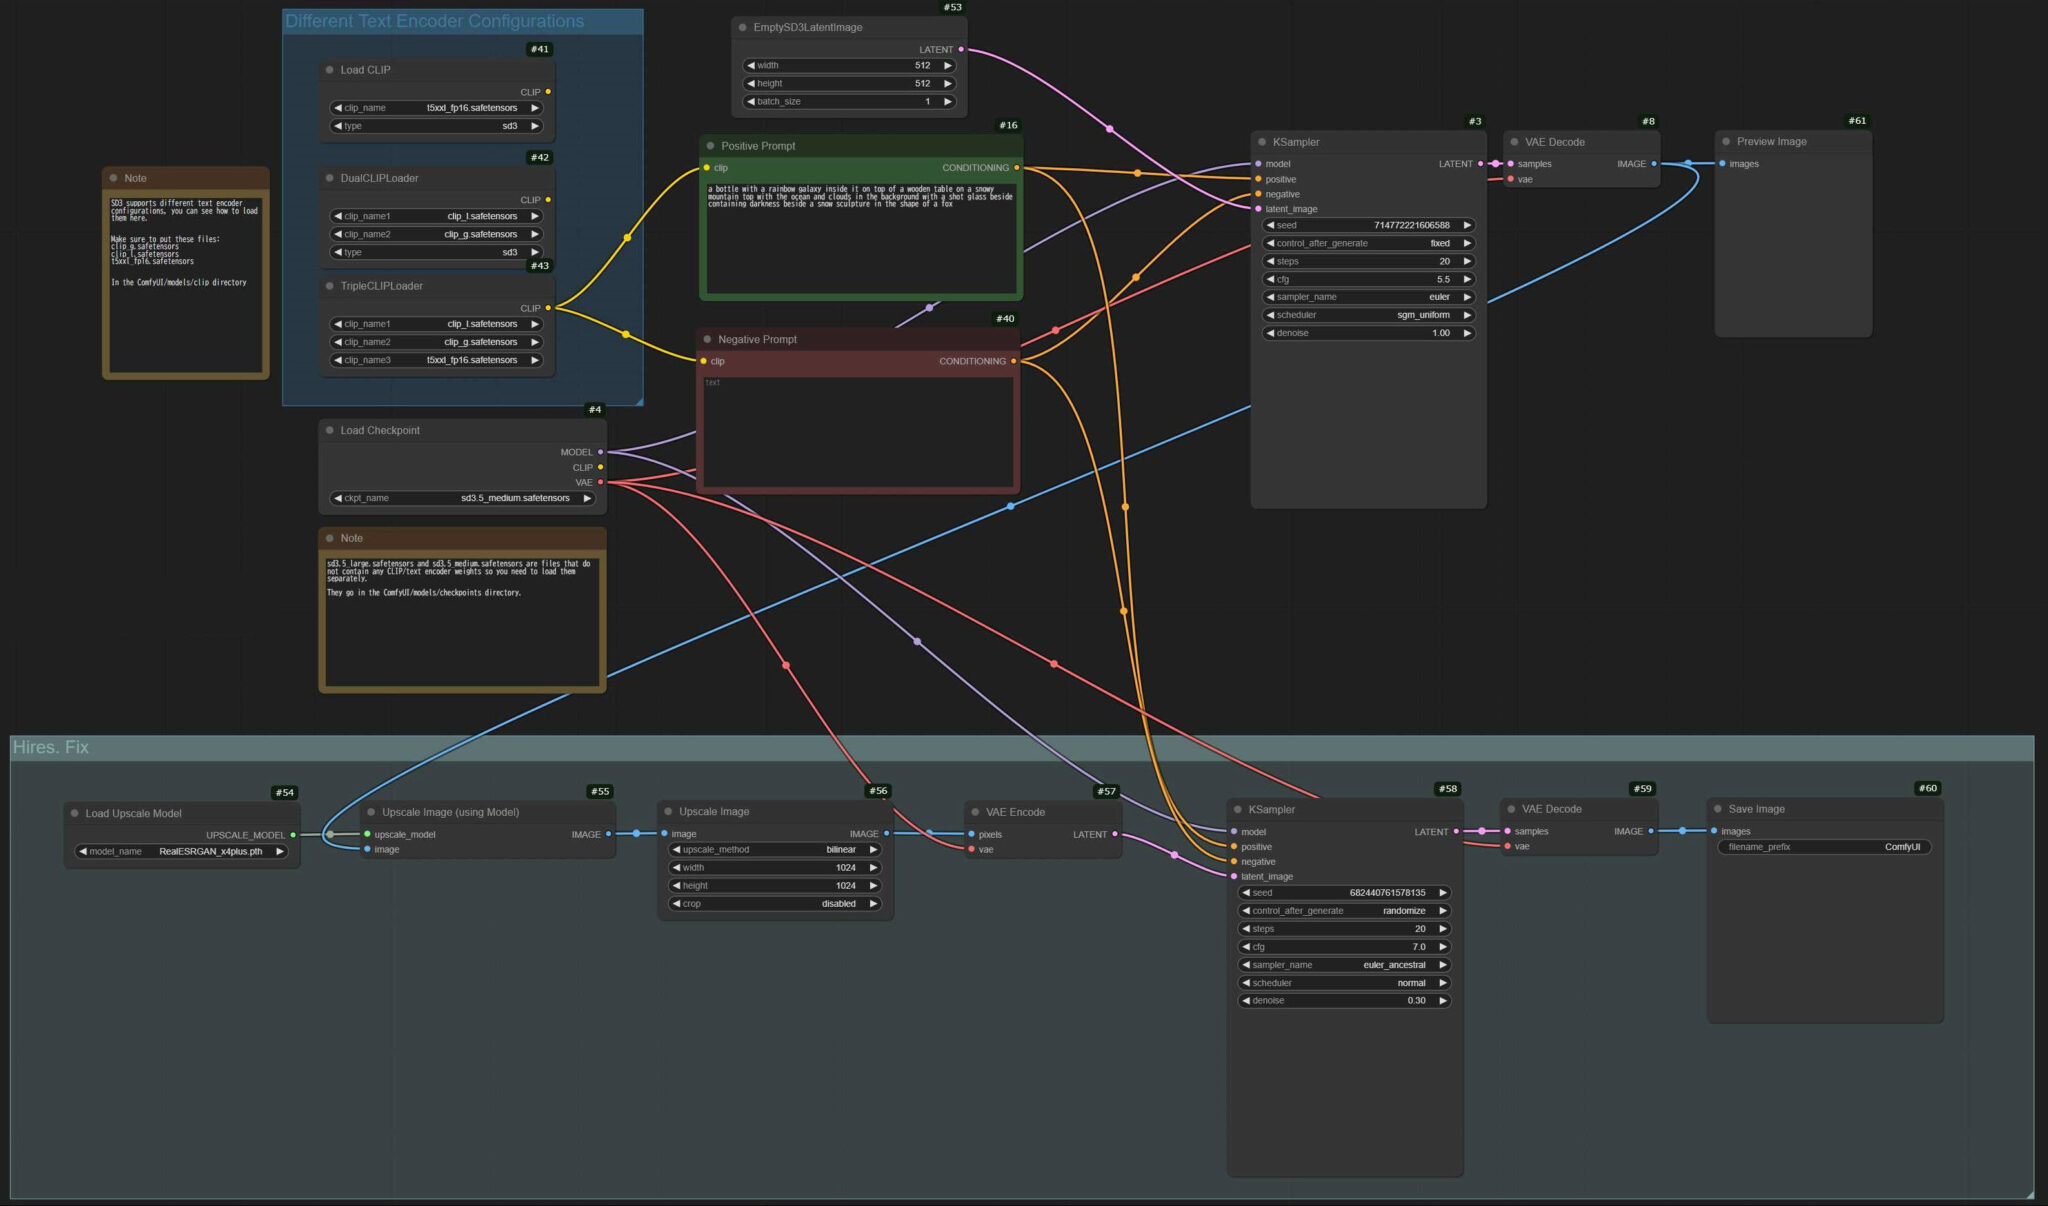The height and width of the screenshot is (1206, 2048).
Task: Click the collapse dot on Positive Prompt node
Action: pos(710,145)
